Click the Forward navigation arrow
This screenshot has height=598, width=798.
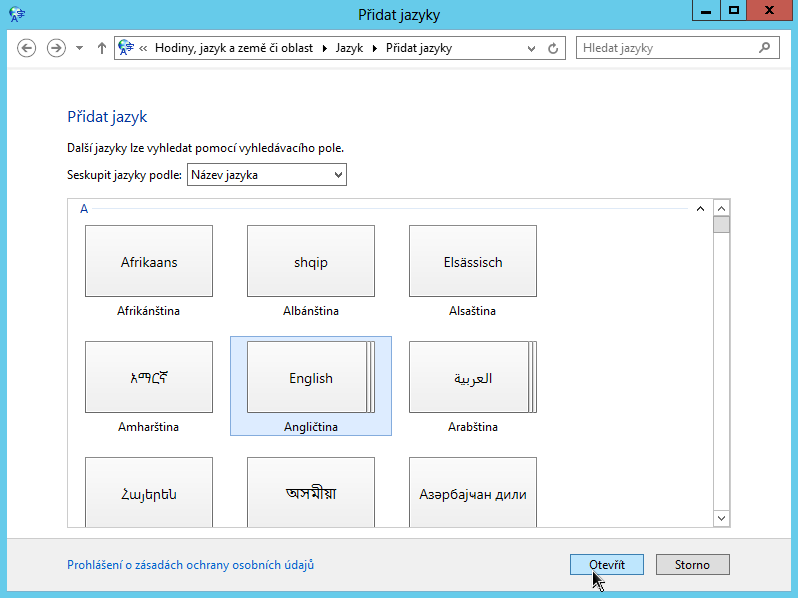pyautogui.click(x=56, y=48)
